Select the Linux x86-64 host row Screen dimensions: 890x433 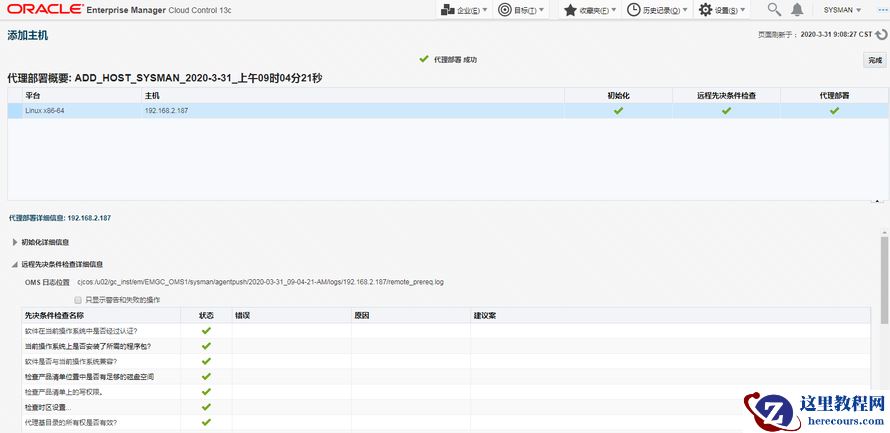point(448,111)
